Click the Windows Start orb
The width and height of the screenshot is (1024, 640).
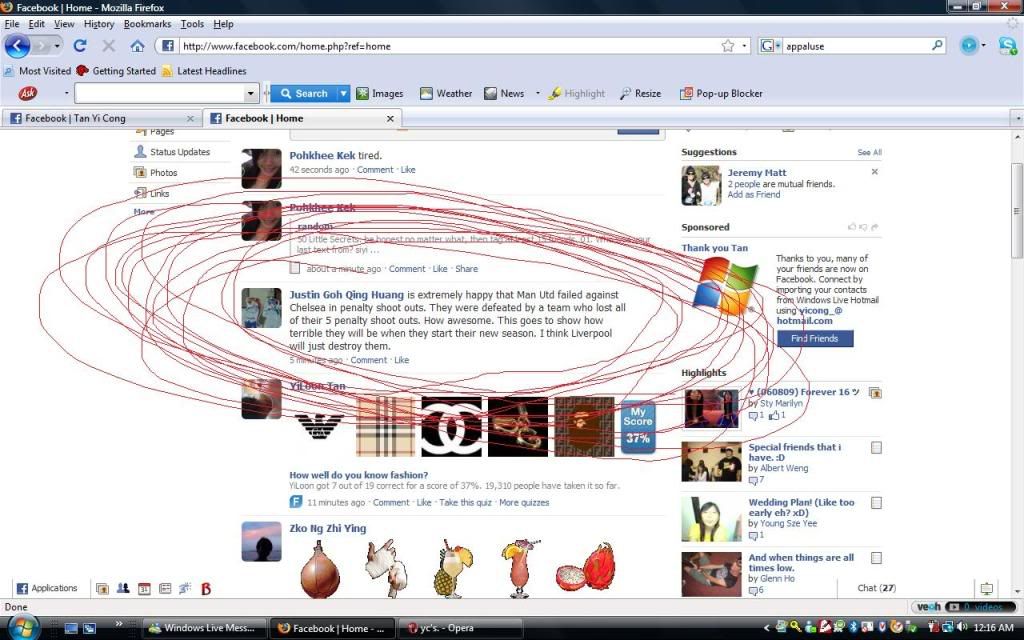(x=24, y=628)
